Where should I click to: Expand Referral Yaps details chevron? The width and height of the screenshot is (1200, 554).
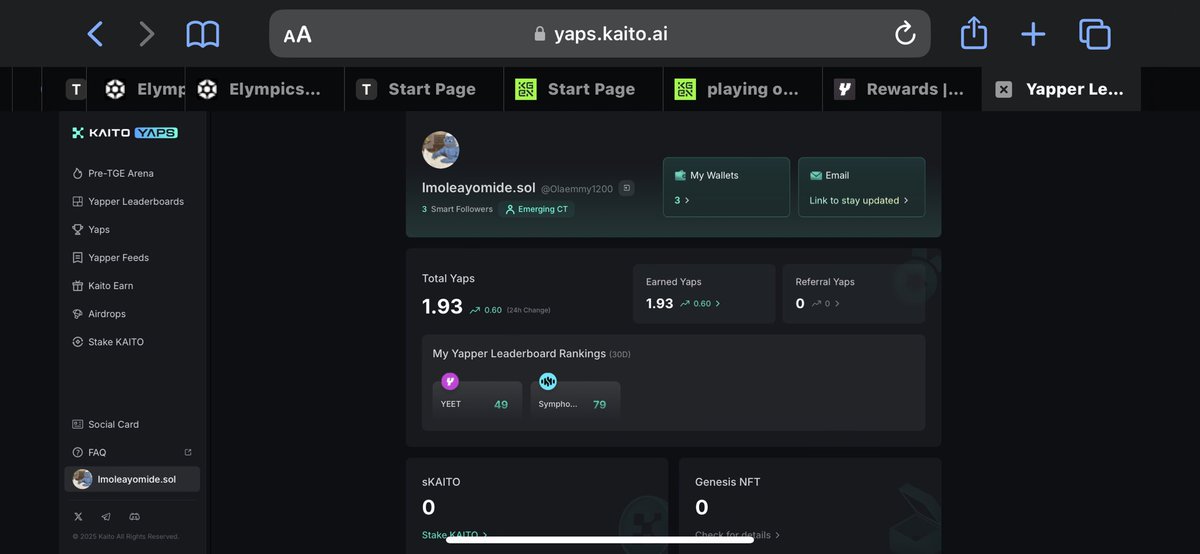[837, 304]
